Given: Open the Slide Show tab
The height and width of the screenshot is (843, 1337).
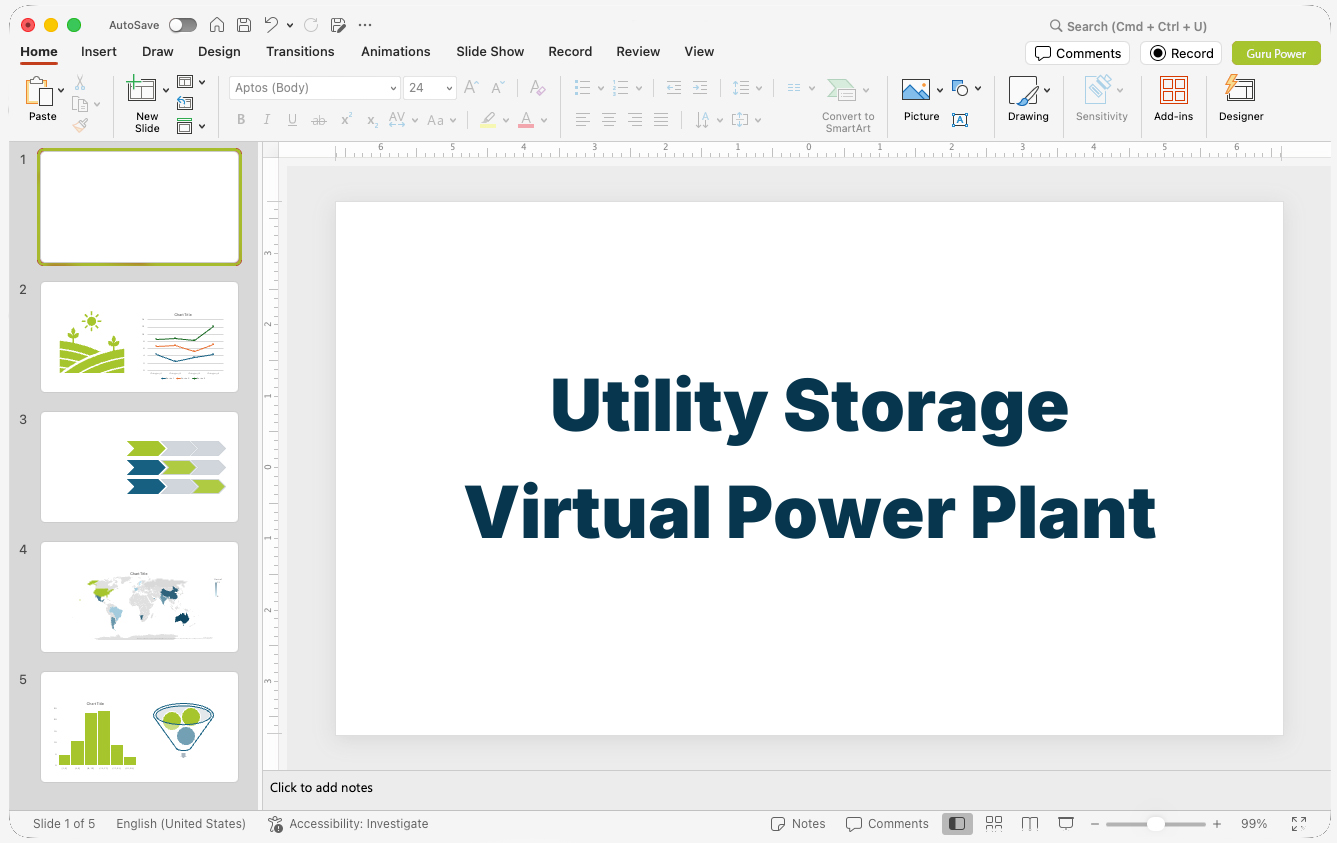Looking at the screenshot, I should [x=490, y=52].
